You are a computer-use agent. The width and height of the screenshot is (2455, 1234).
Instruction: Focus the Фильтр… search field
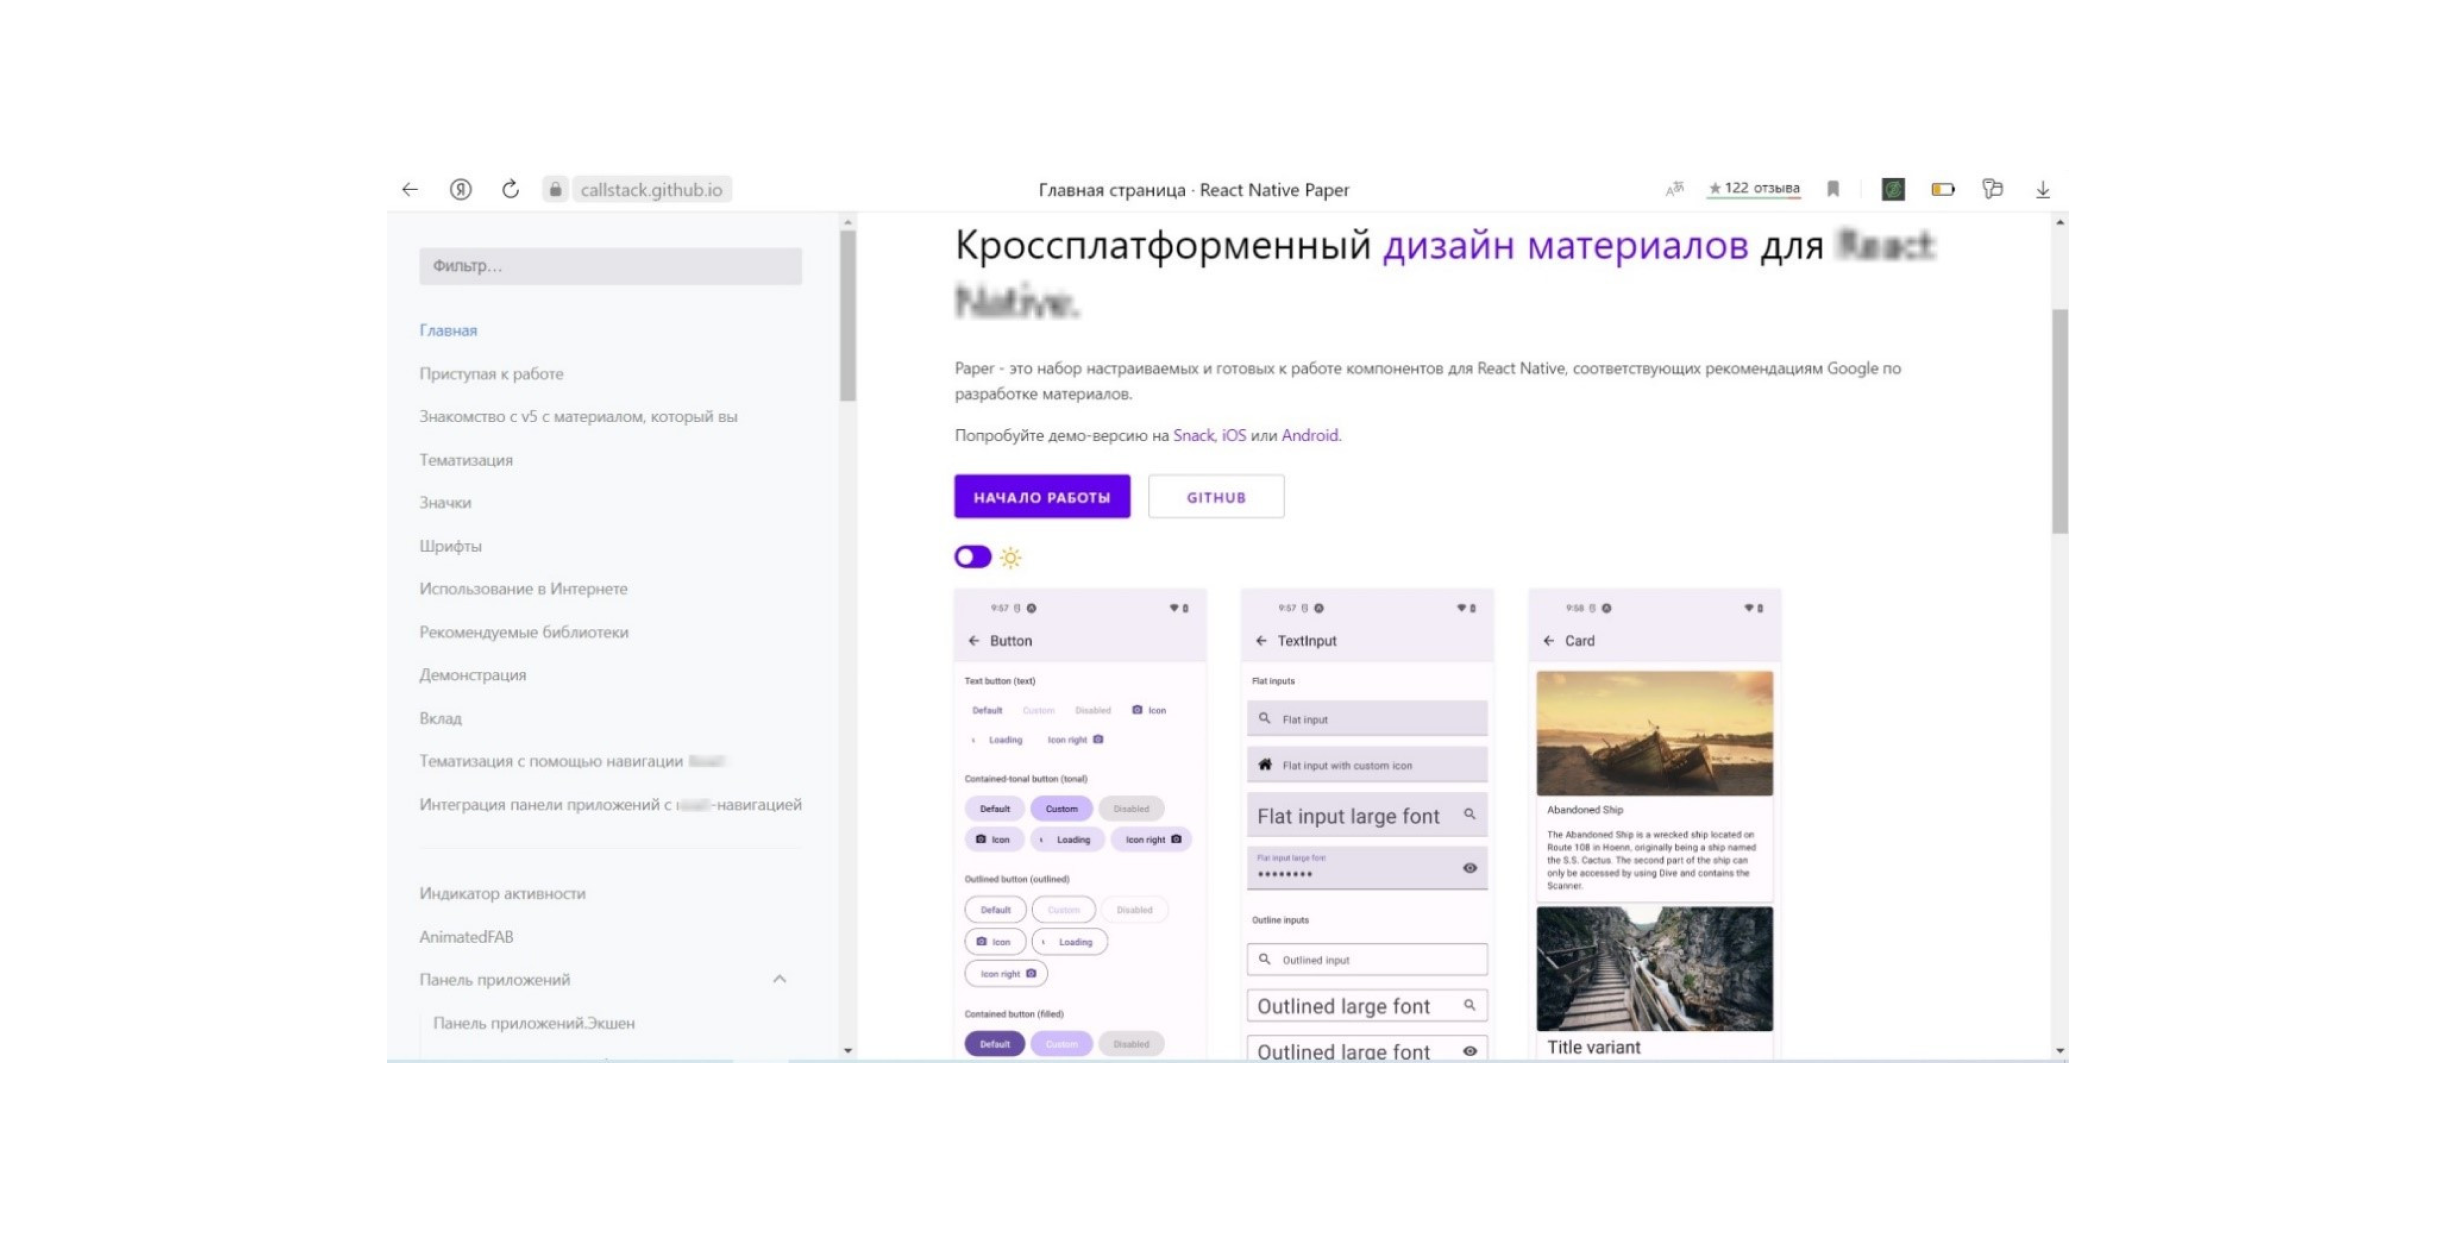click(610, 266)
